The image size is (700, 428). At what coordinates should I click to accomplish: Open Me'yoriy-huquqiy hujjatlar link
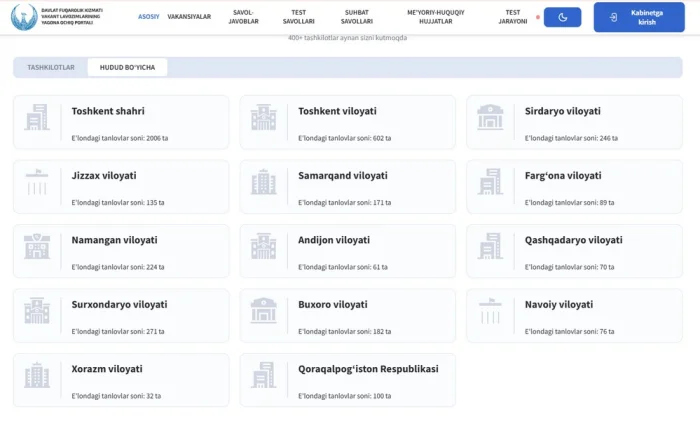[x=435, y=17]
